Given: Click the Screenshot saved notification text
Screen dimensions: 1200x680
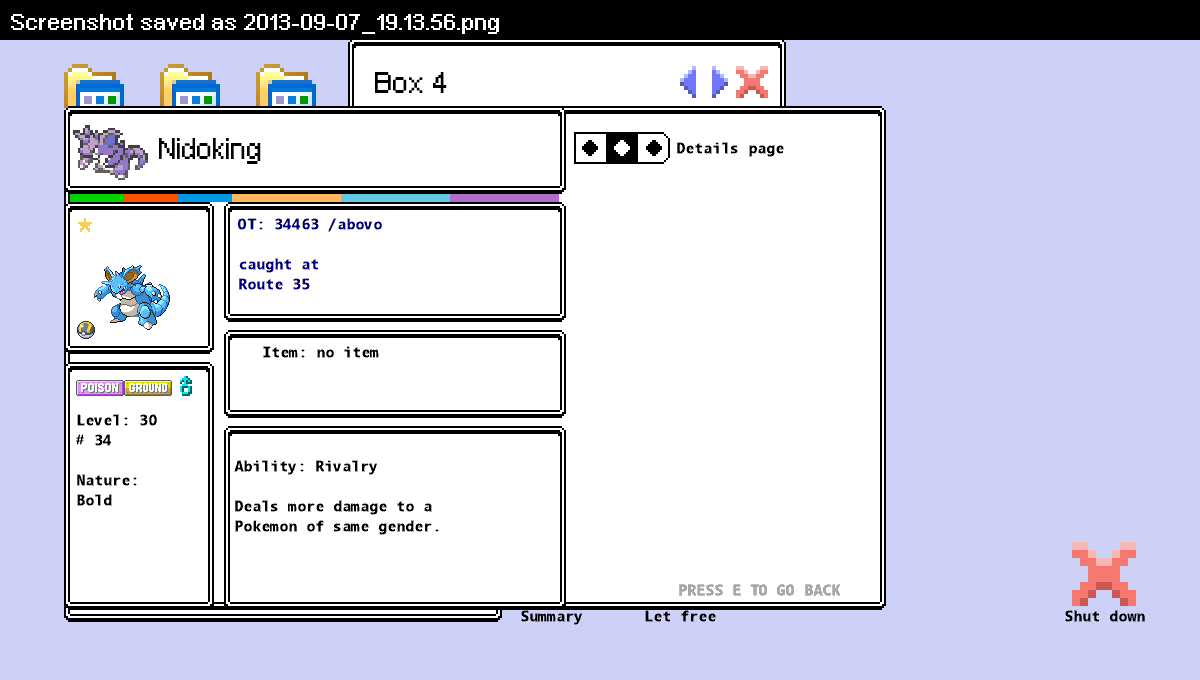Looking at the screenshot, I should [255, 22].
